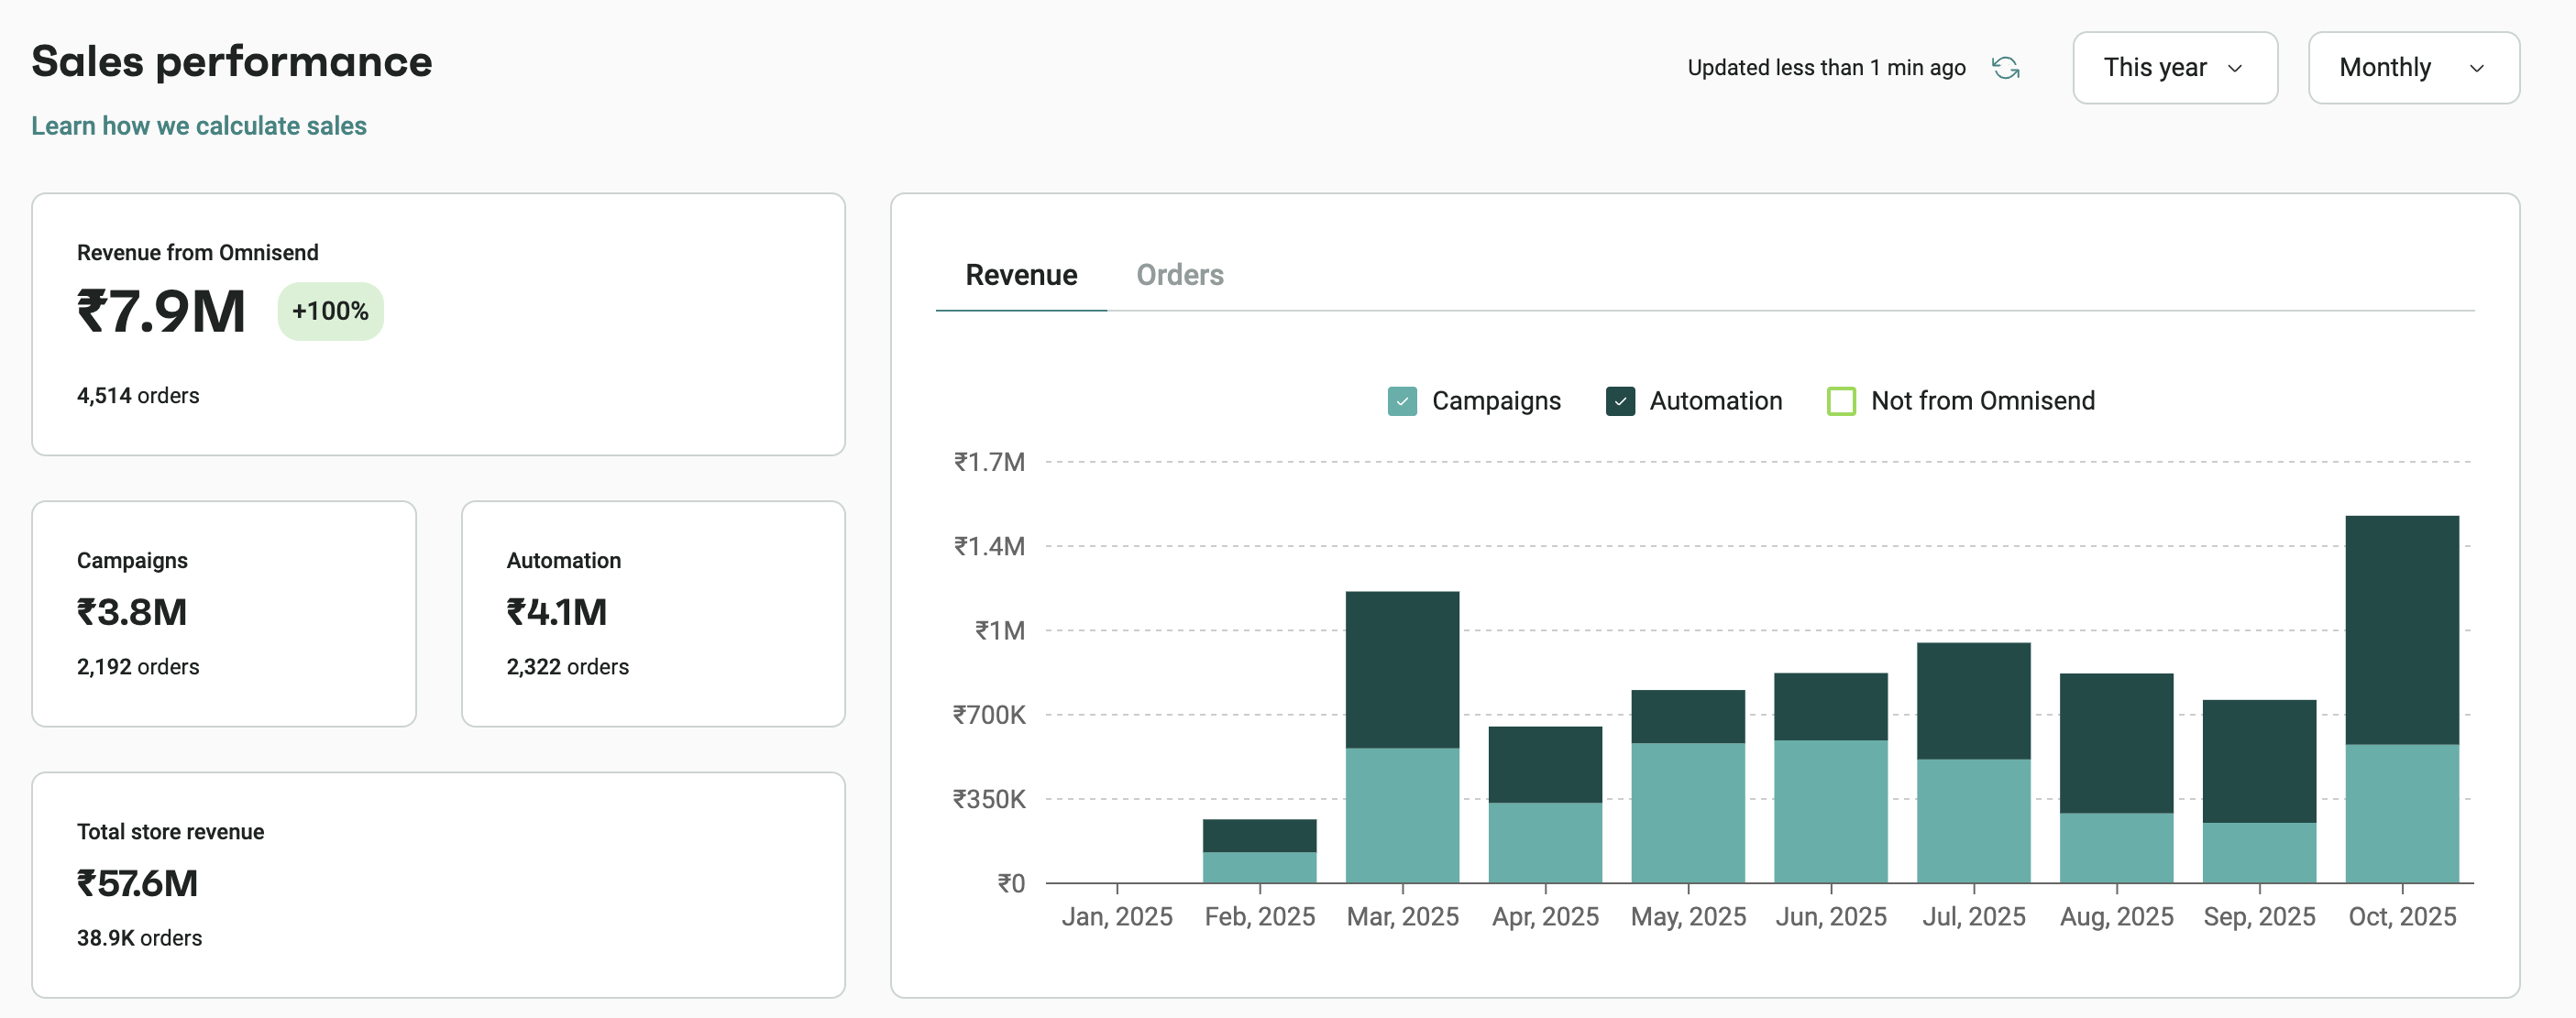Click the Mar, 2025 Automation bar segment
The image size is (2576, 1018).
click(x=1402, y=670)
